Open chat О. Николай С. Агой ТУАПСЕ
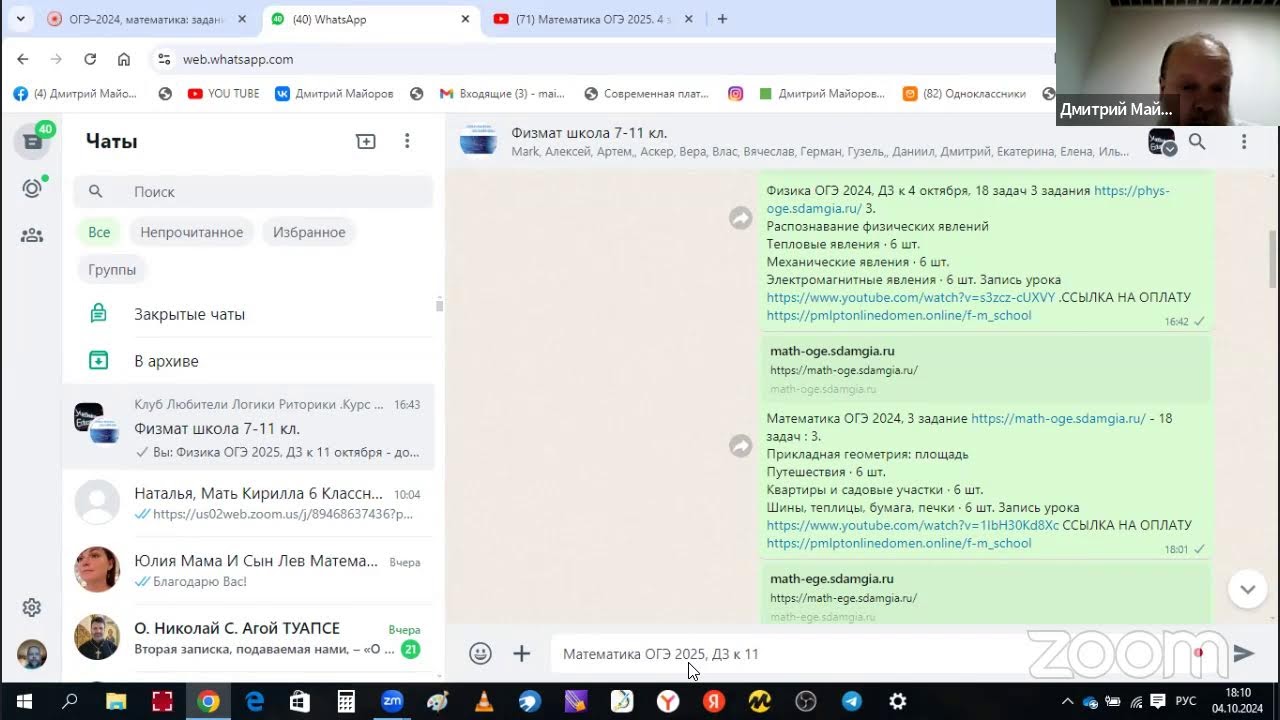Screen dimensions: 1280x720 (249, 638)
